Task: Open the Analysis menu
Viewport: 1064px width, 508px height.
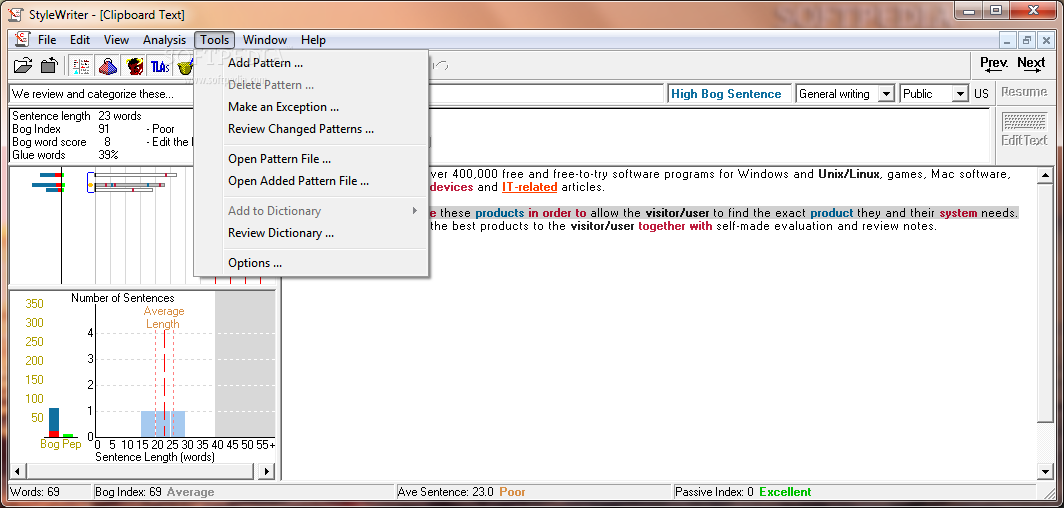Action: click(x=164, y=40)
